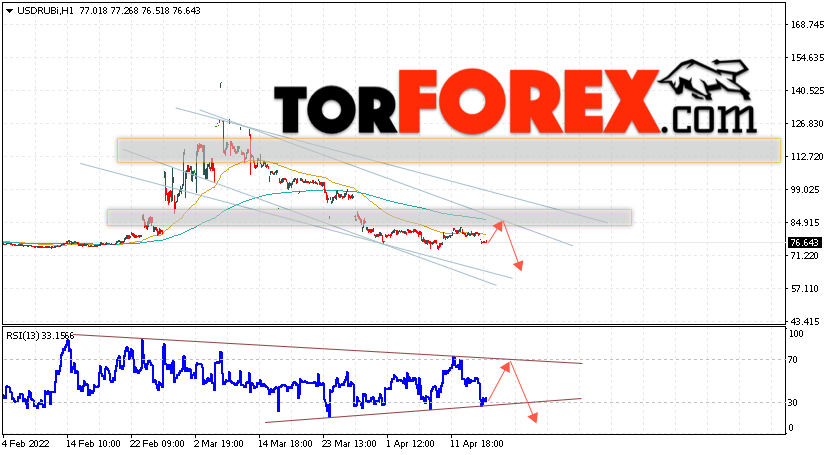Select the 168.745 price scale value
The width and height of the screenshot is (826, 455).
click(x=807, y=25)
